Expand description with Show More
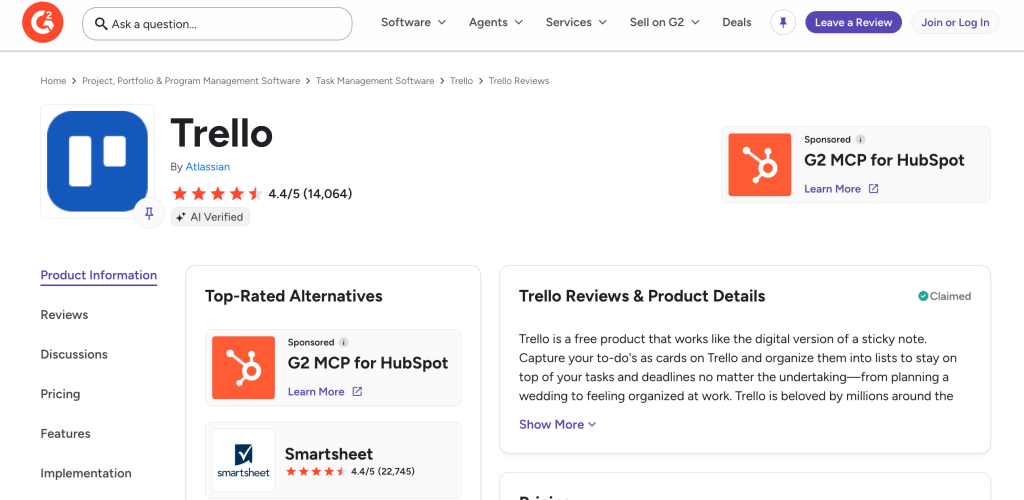 click(x=558, y=424)
